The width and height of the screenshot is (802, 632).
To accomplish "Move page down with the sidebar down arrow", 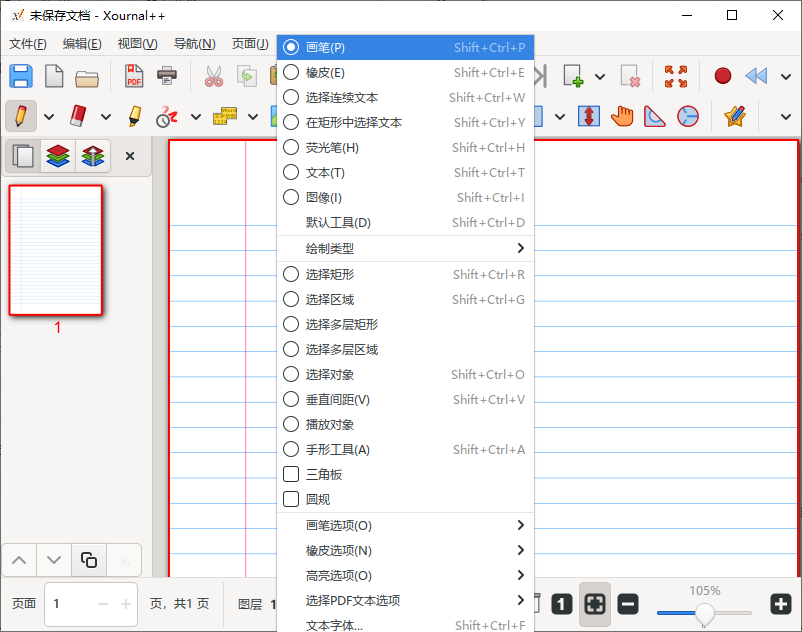I will (x=54, y=560).
